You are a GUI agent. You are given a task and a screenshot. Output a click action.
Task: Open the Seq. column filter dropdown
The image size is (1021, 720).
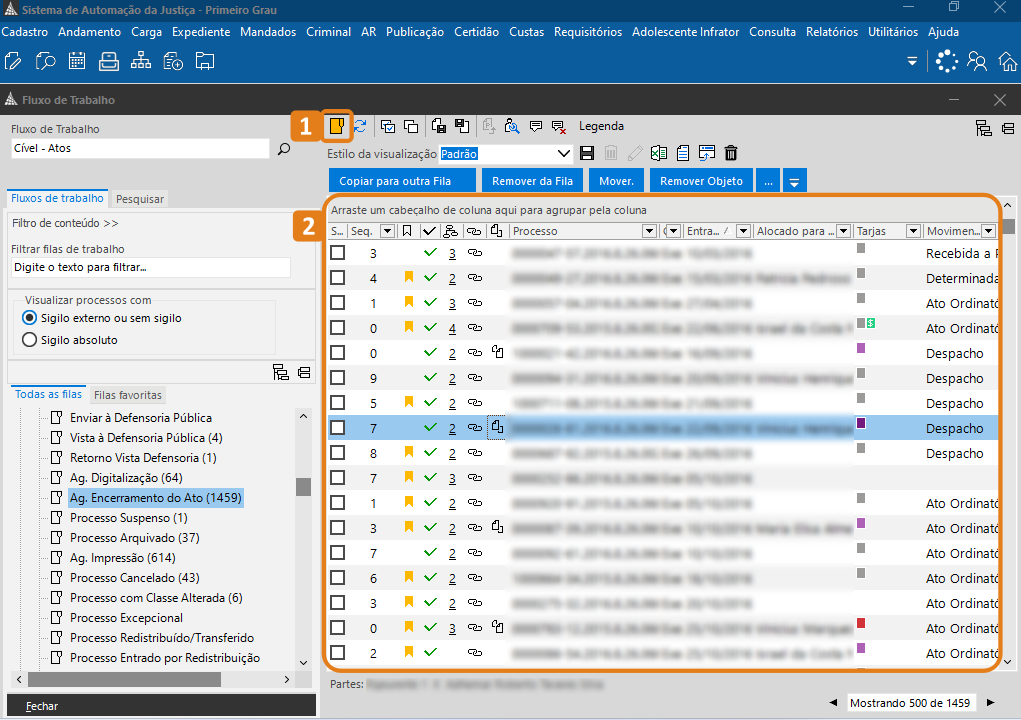(387, 231)
